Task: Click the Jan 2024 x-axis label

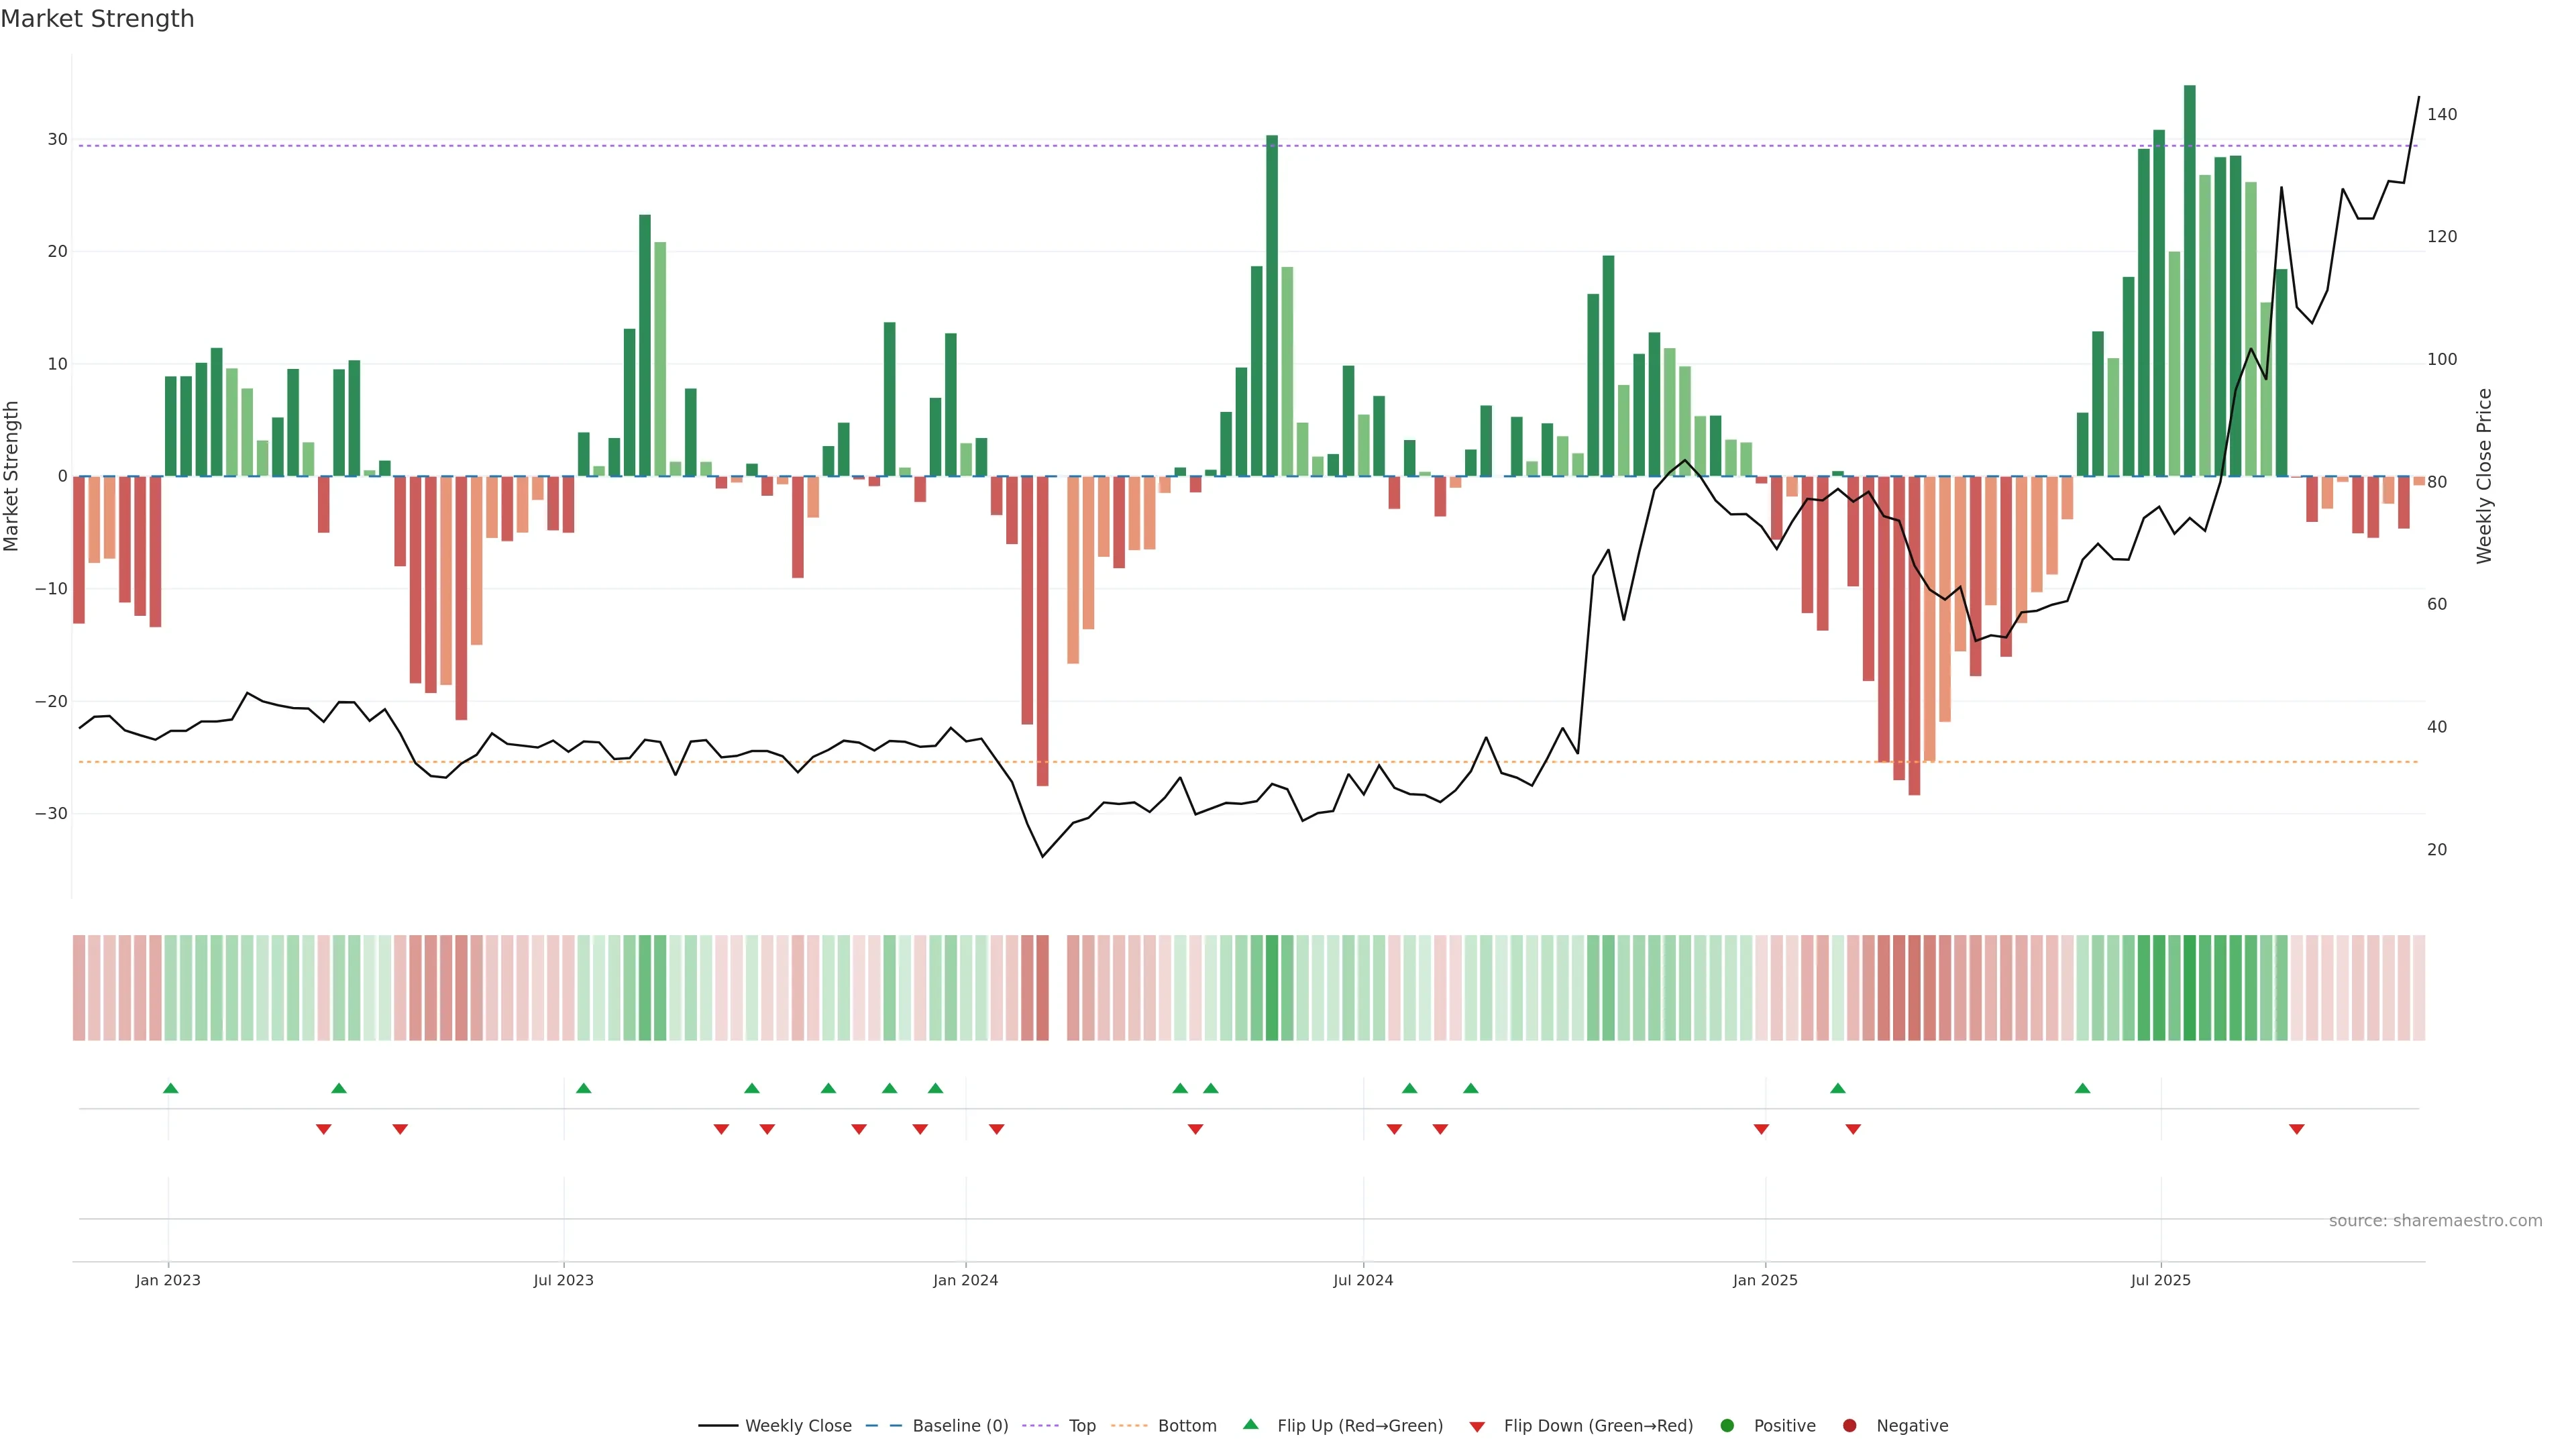Action: (x=965, y=1280)
